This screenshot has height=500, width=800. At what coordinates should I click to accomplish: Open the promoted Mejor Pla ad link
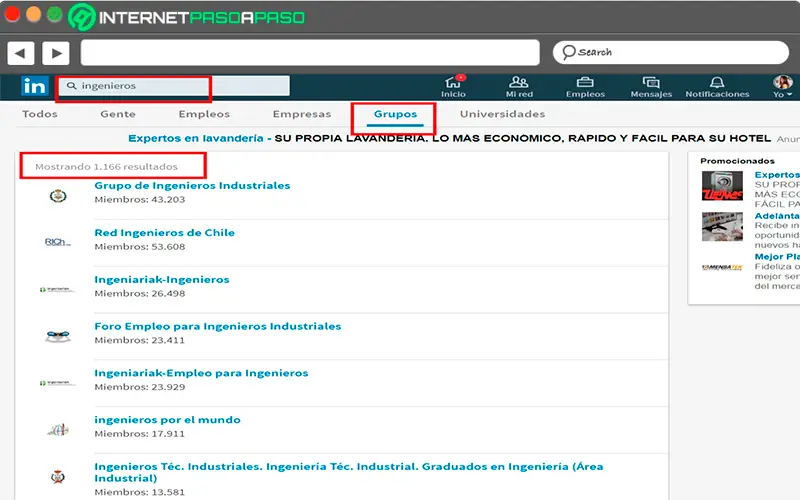point(777,257)
